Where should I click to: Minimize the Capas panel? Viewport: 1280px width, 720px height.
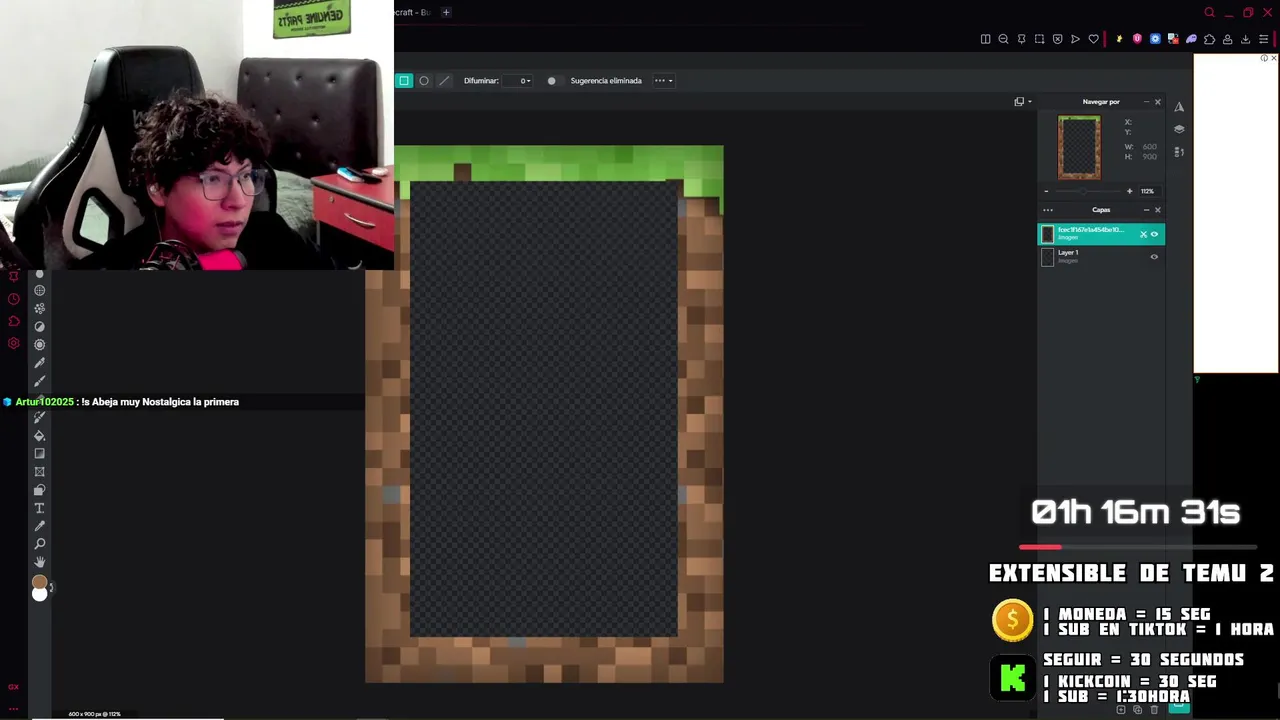(x=1146, y=210)
